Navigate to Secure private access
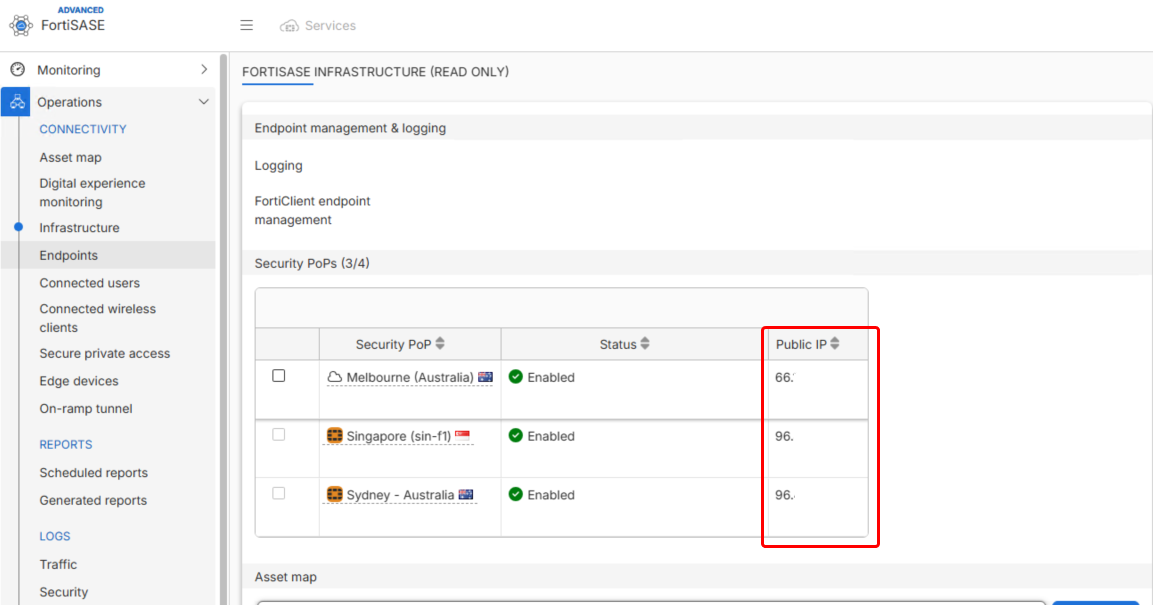The height and width of the screenshot is (605, 1153). point(104,354)
